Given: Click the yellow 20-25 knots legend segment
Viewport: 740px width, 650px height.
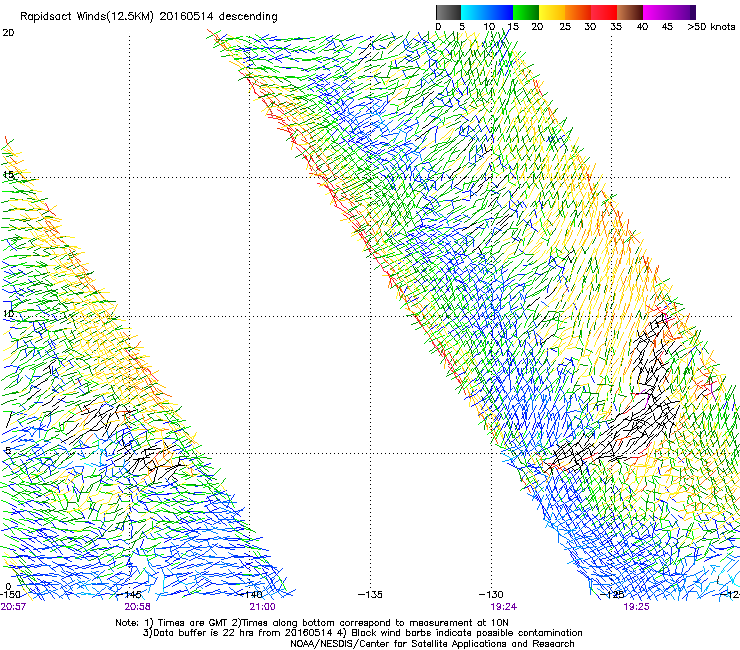Looking at the screenshot, I should point(552,12).
